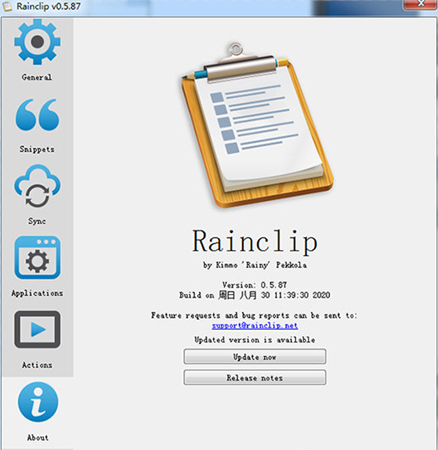The image size is (438, 450).
Task: Switch to the General tab label
Action: (x=37, y=77)
